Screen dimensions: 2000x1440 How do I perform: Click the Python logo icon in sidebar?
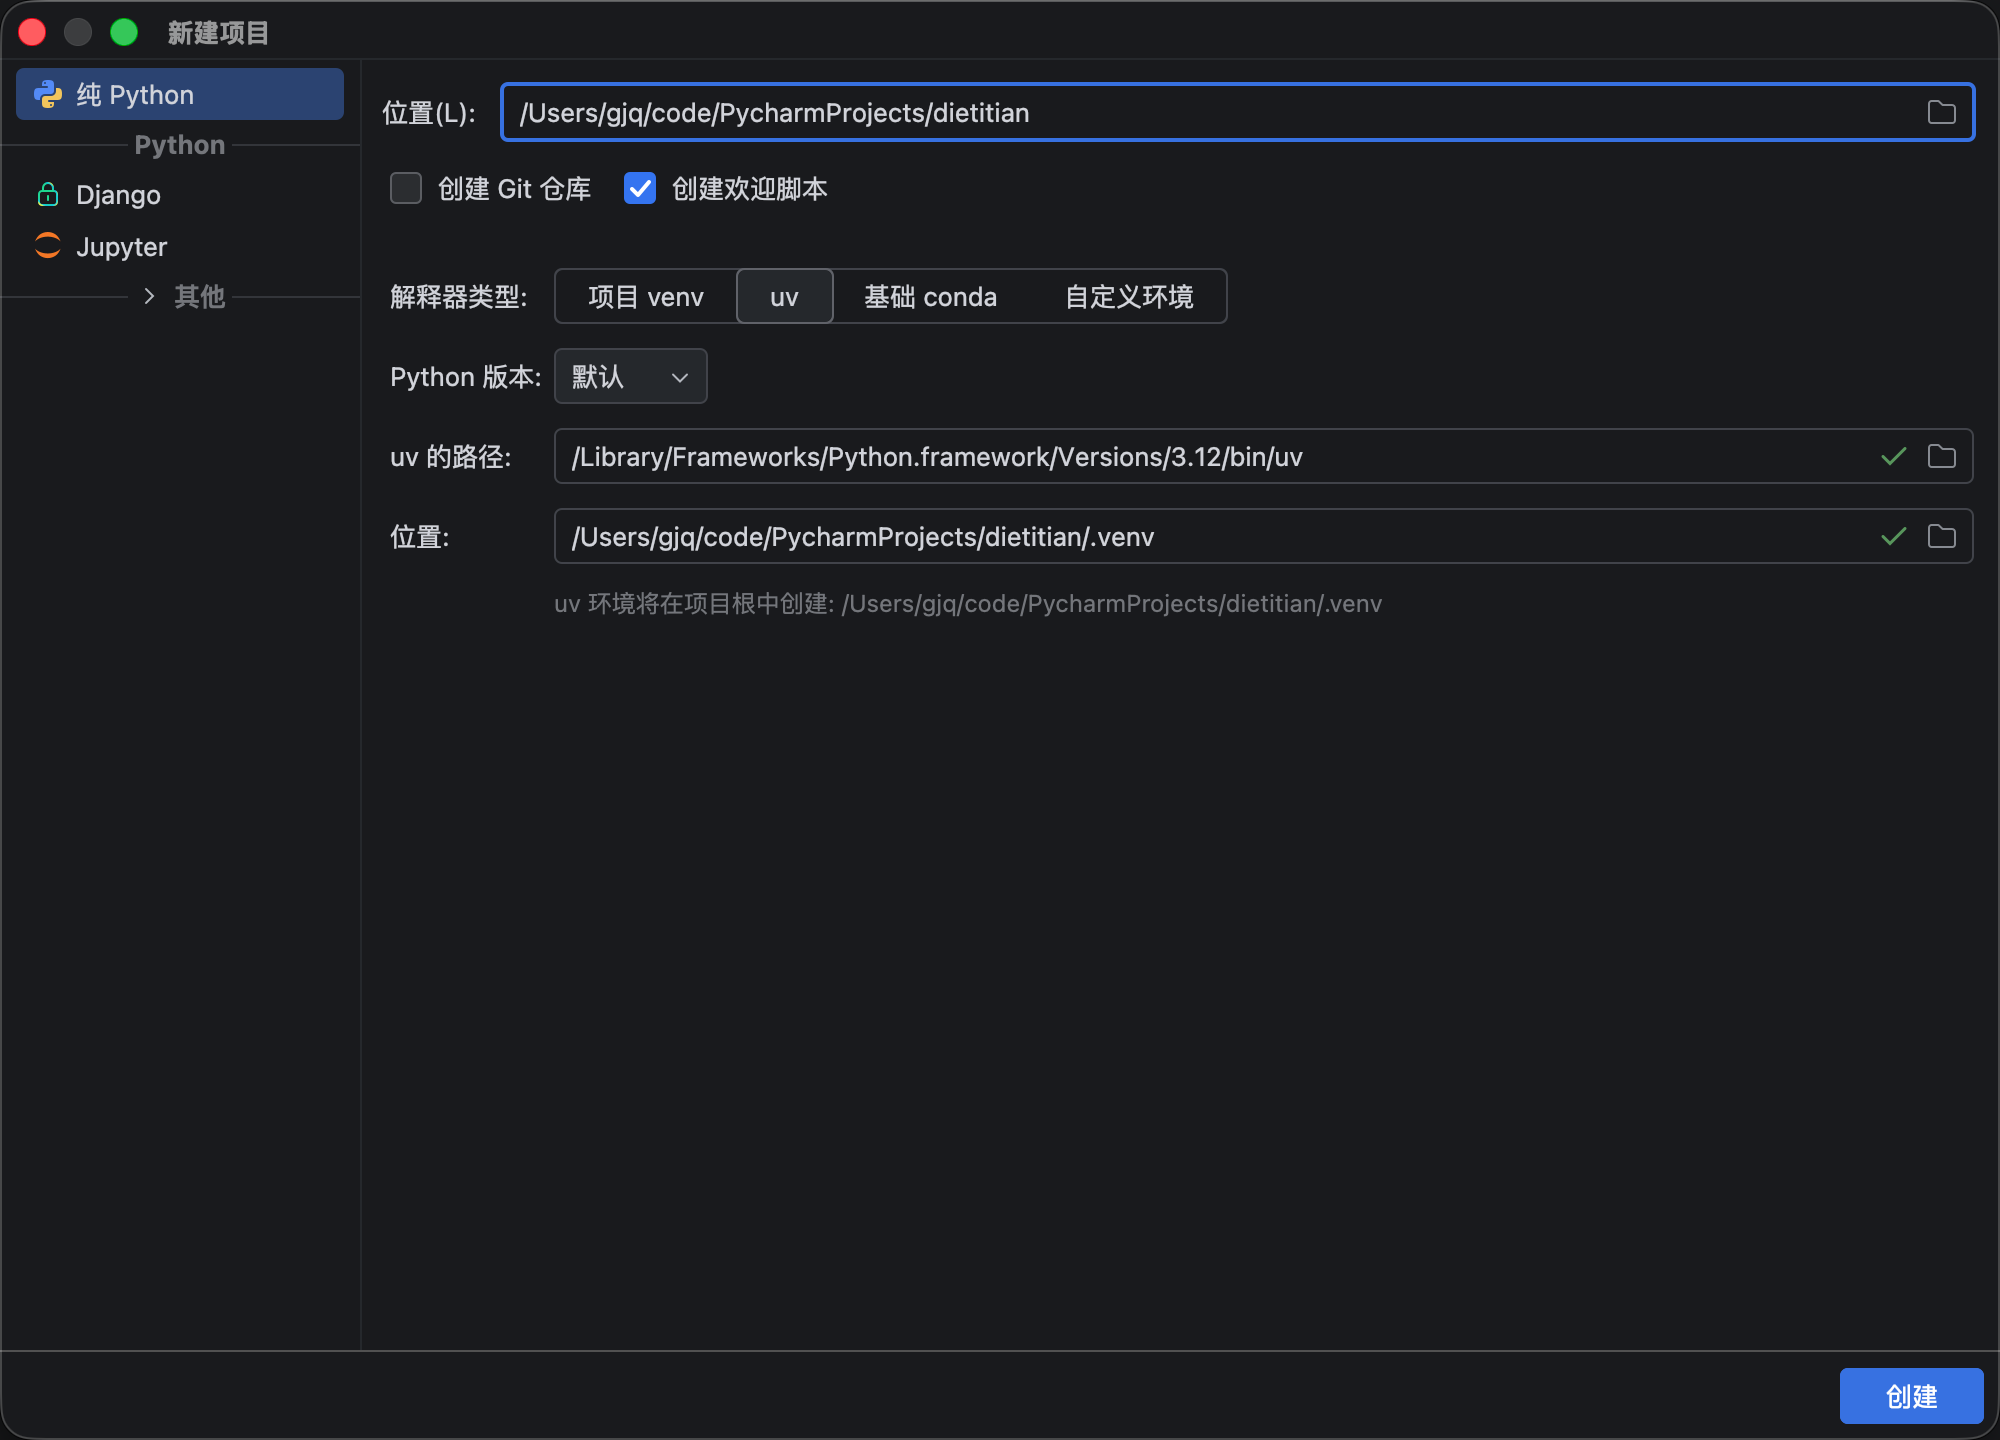pyautogui.click(x=48, y=95)
